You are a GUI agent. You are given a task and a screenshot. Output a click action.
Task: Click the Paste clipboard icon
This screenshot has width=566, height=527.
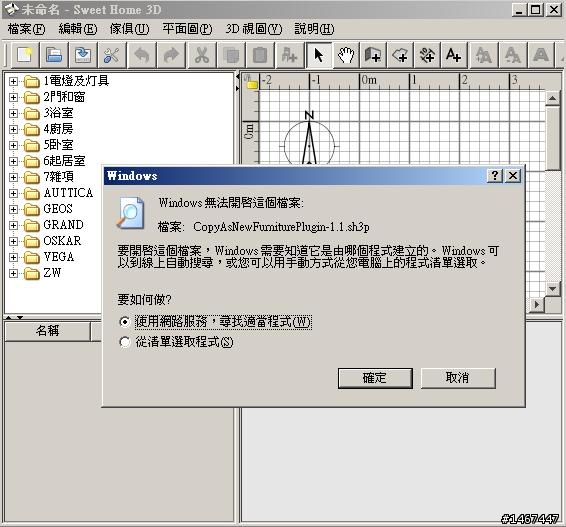point(260,55)
